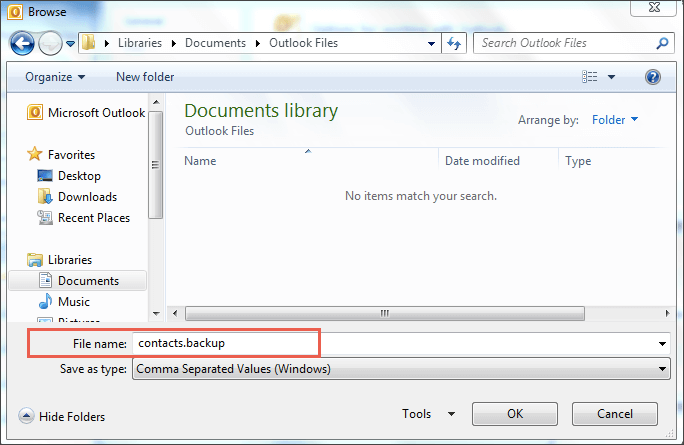This screenshot has width=684, height=445.
Task: Close the Browse dialog
Action: 654,7
